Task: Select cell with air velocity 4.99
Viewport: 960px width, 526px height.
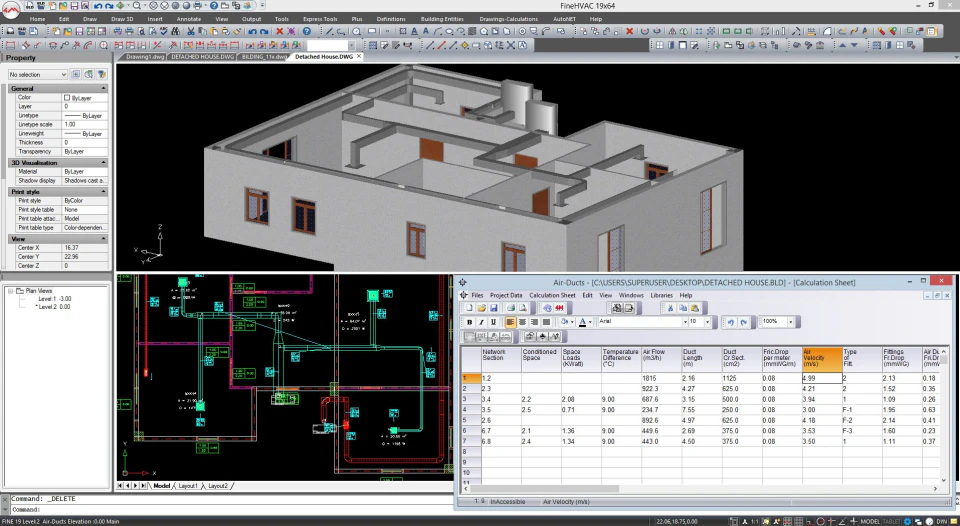Action: click(822, 378)
